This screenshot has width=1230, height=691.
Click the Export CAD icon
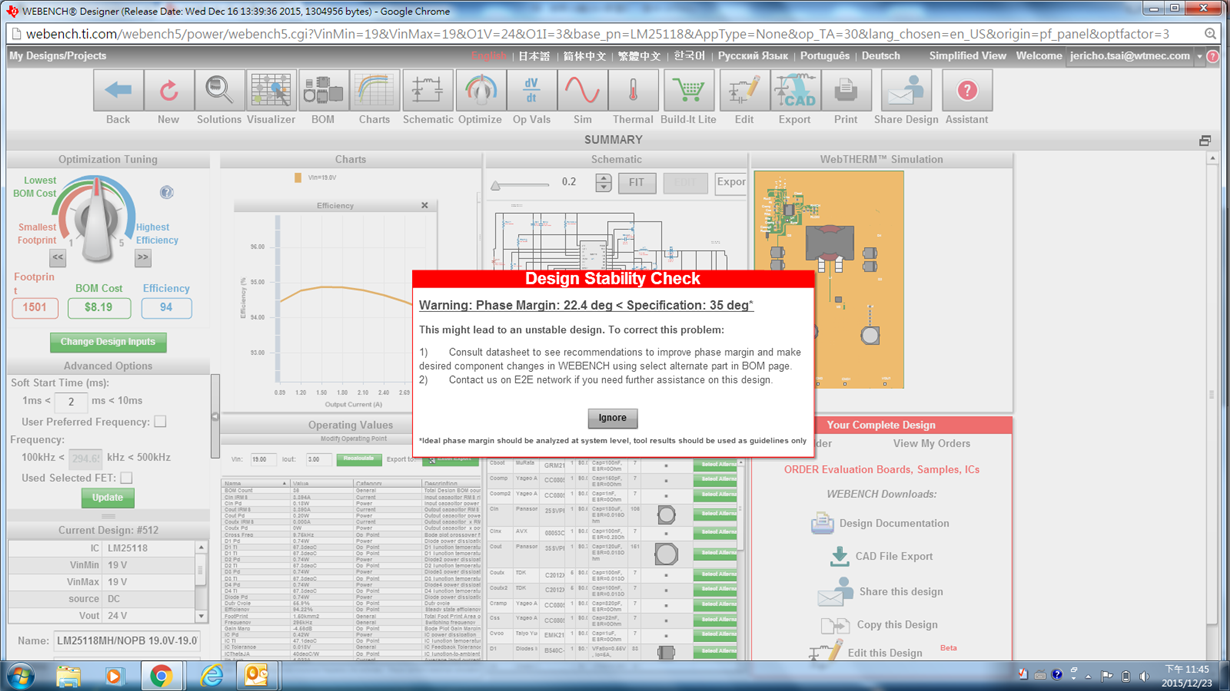795,91
